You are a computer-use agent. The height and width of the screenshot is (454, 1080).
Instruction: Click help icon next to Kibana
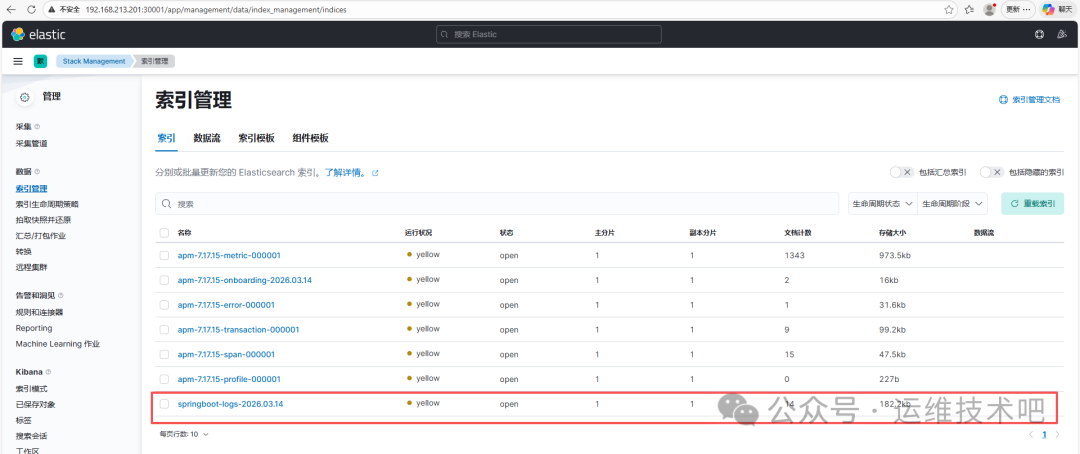click(48, 372)
